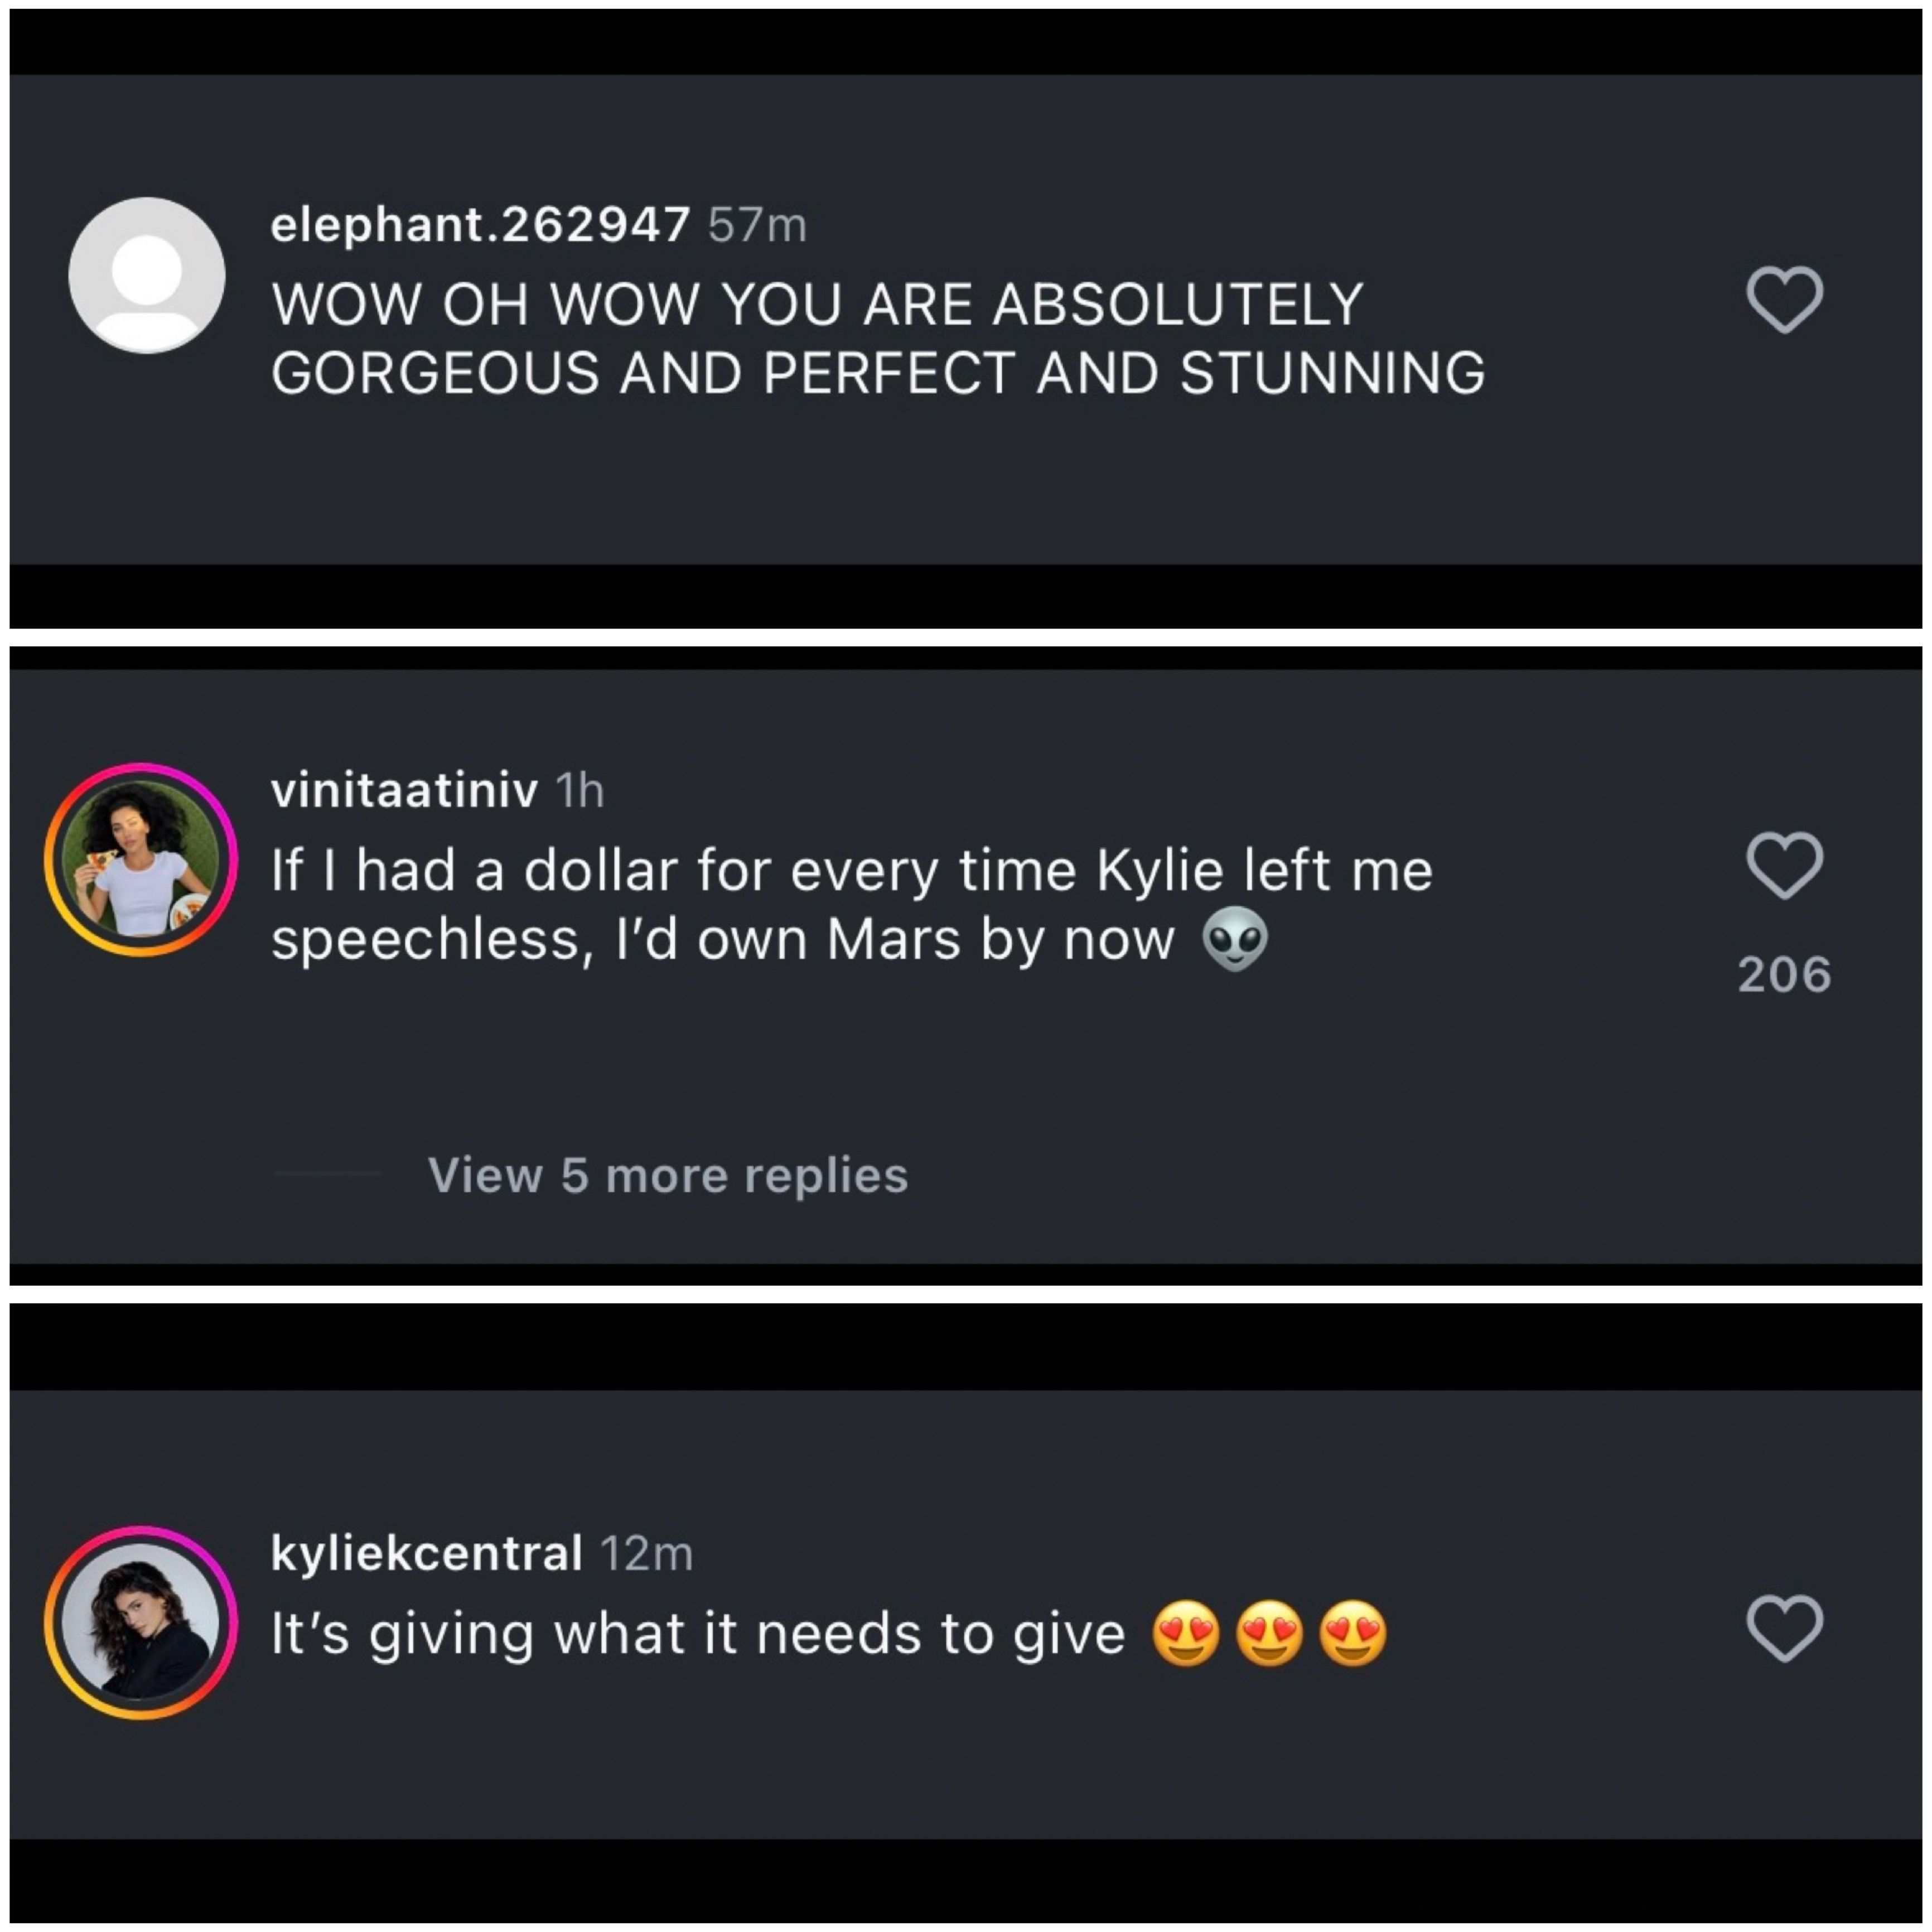Open elephant.262947's default profile avatar
The height and width of the screenshot is (1932, 1932).
point(147,275)
